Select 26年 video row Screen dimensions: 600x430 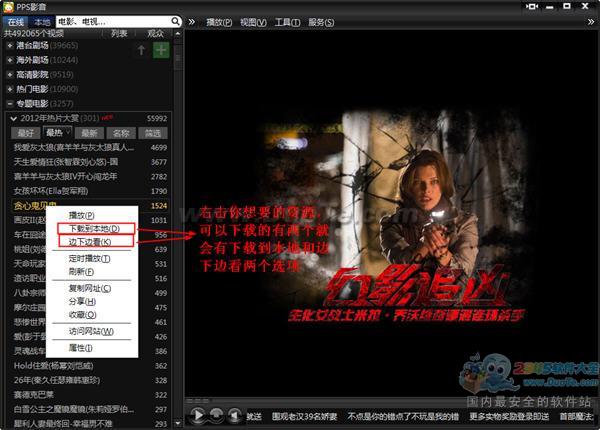coord(90,380)
